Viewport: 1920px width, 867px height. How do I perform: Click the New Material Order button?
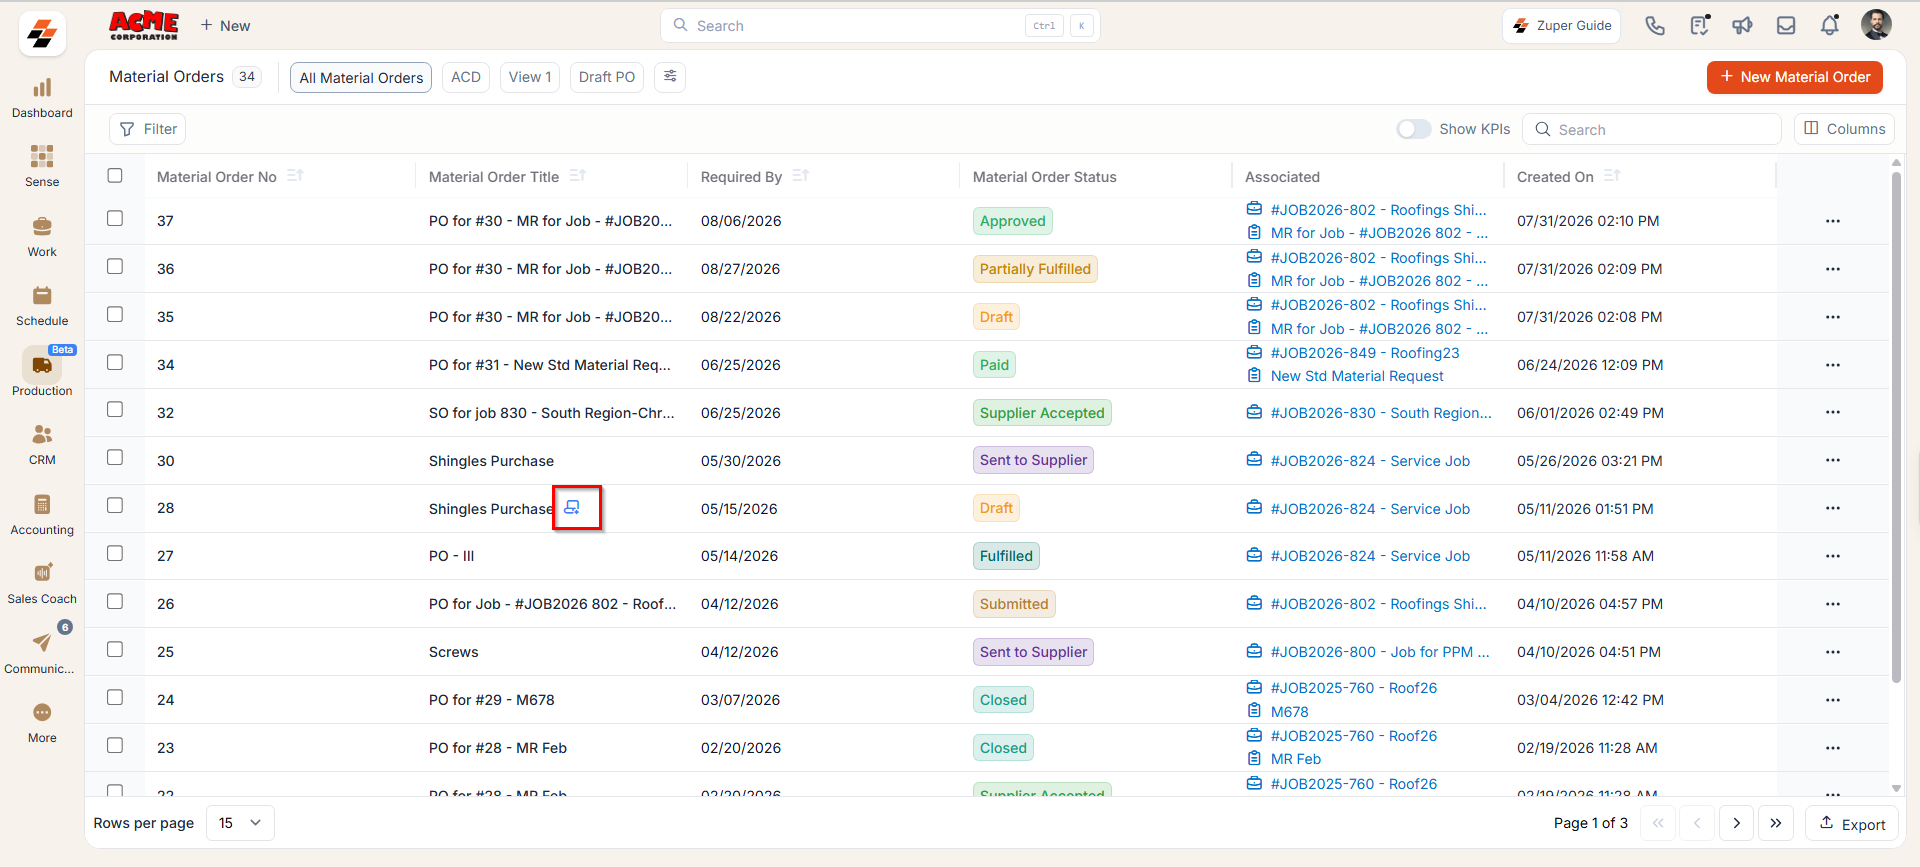(x=1794, y=77)
